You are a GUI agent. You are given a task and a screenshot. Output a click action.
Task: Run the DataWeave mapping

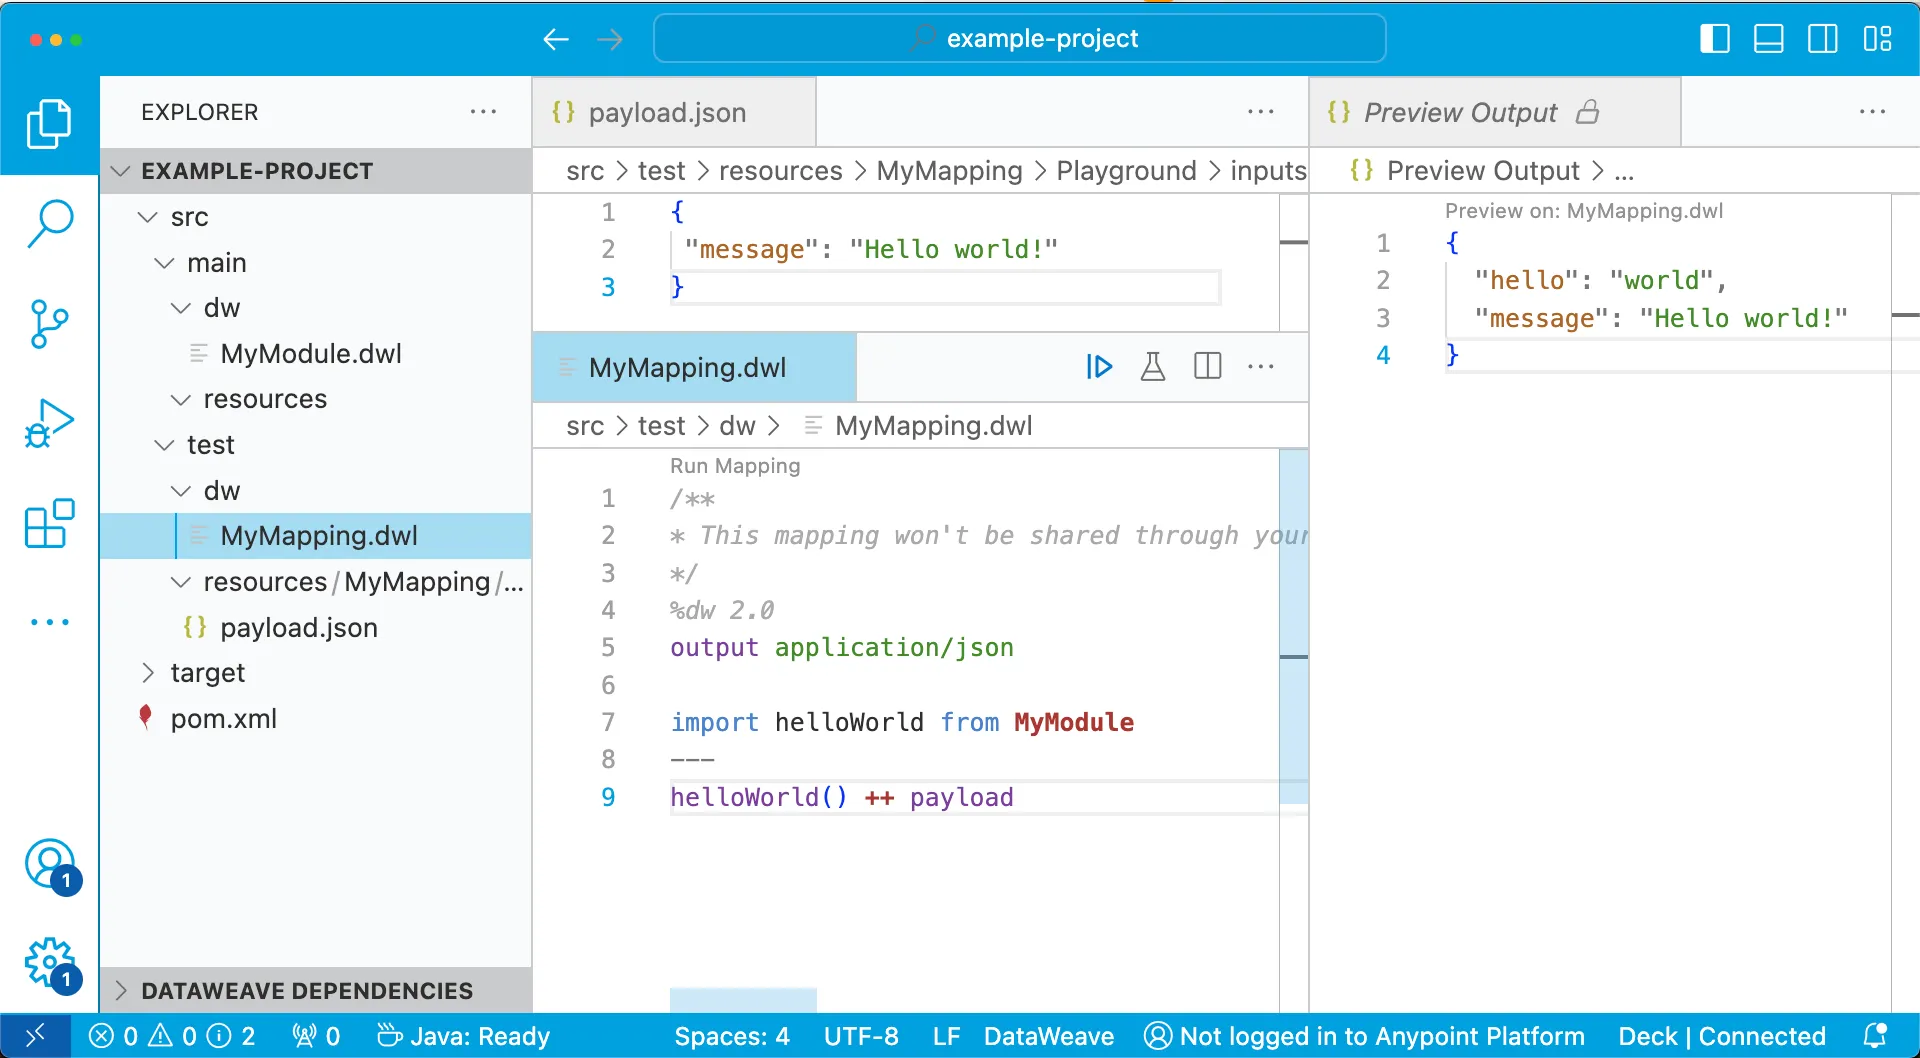1099,367
